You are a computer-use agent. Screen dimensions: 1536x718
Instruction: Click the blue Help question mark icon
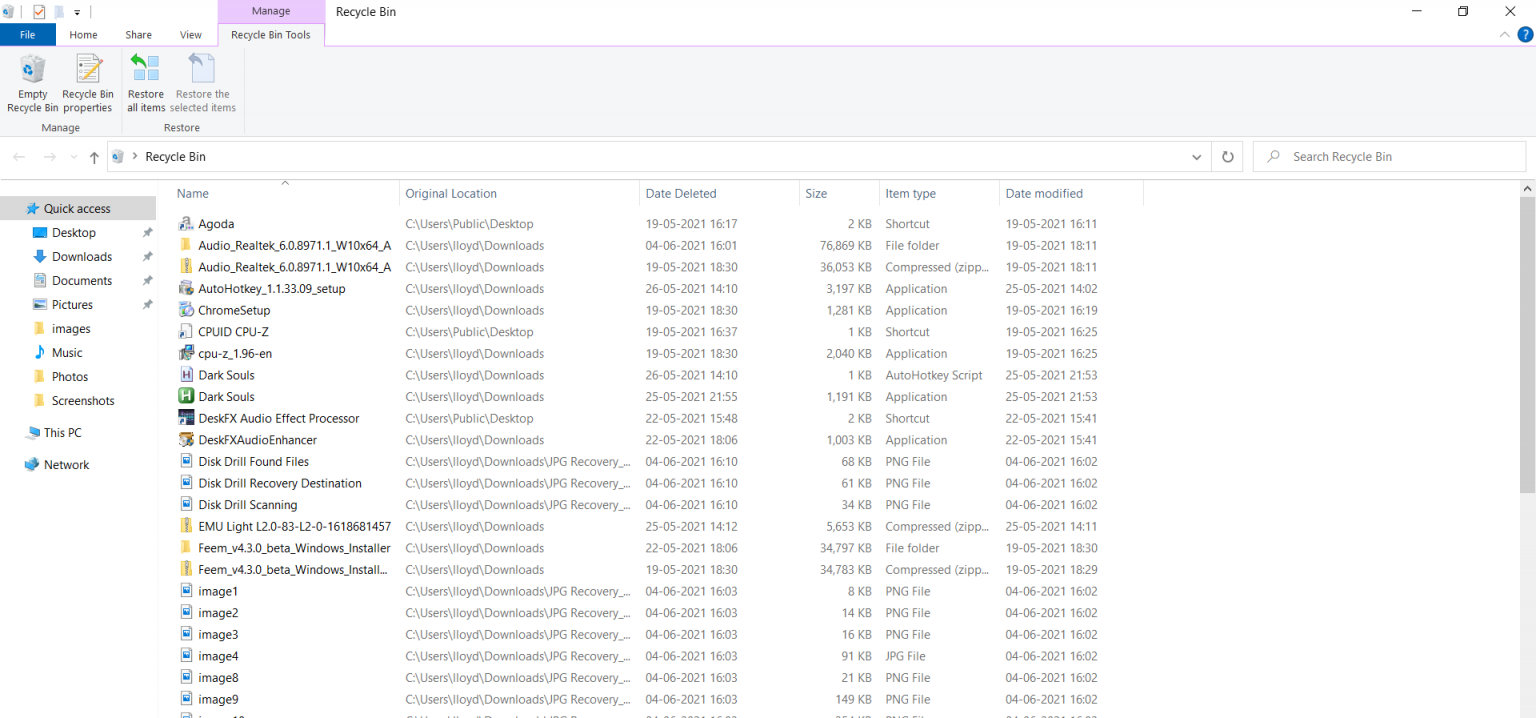tap(1525, 35)
